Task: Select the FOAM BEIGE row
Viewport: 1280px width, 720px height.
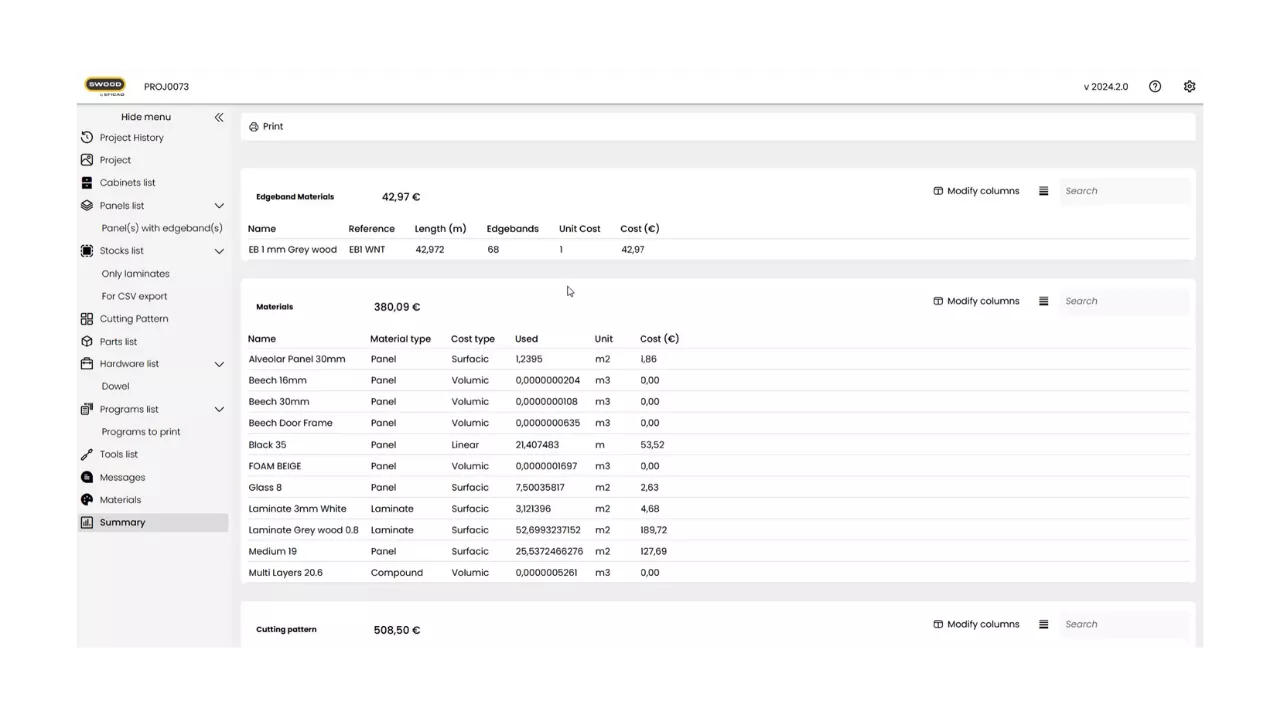Action: pyautogui.click(x=718, y=466)
